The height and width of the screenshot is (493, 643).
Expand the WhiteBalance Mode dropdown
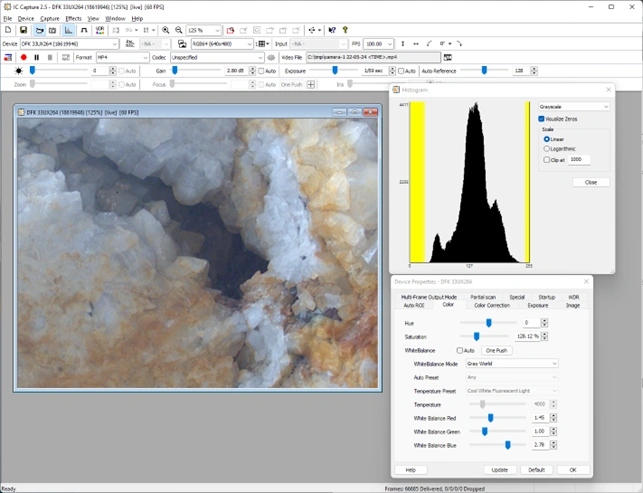point(512,364)
